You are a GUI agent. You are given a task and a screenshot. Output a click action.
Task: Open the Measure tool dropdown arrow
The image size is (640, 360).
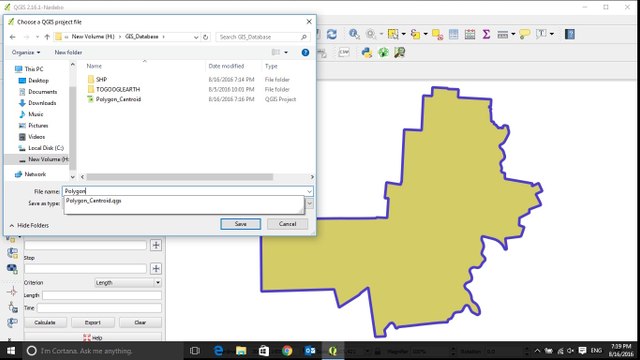pyautogui.click(x=513, y=34)
